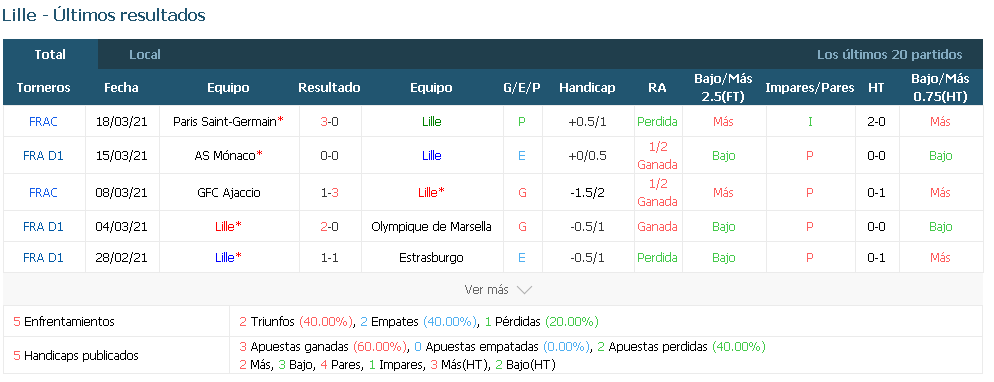Open the 1-3 result versus GFC Ajaccio
Screen dimensions: 994x382
pyautogui.click(x=329, y=193)
